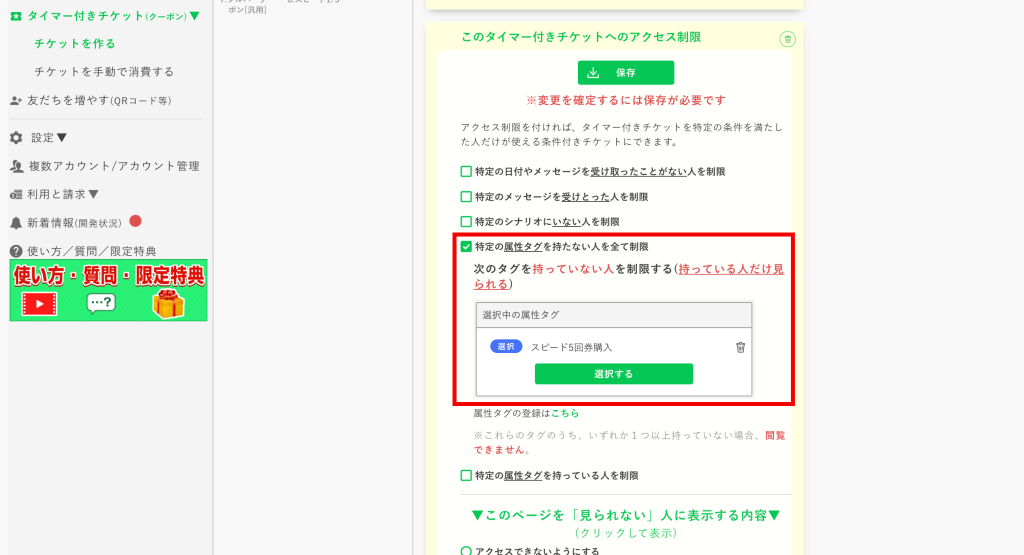The image size is (1024, 555).
Task: Click the 選択中の属性タグ header
Action: point(614,315)
